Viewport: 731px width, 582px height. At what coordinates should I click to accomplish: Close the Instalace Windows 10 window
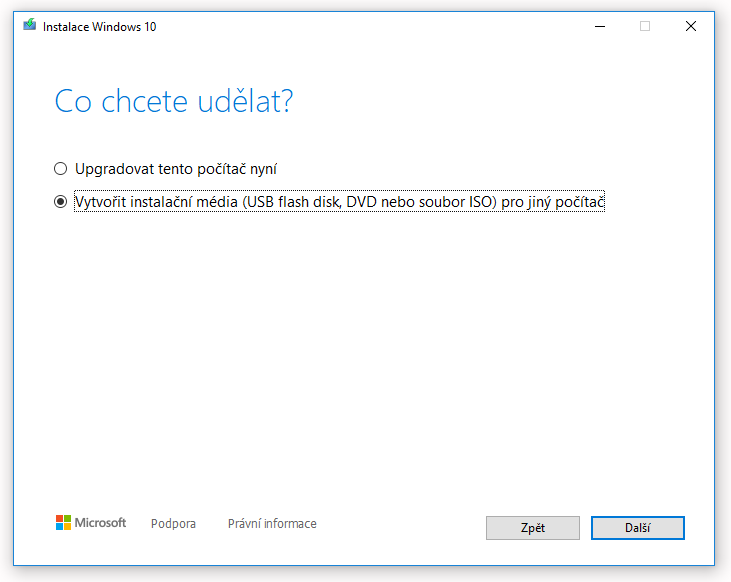click(691, 26)
